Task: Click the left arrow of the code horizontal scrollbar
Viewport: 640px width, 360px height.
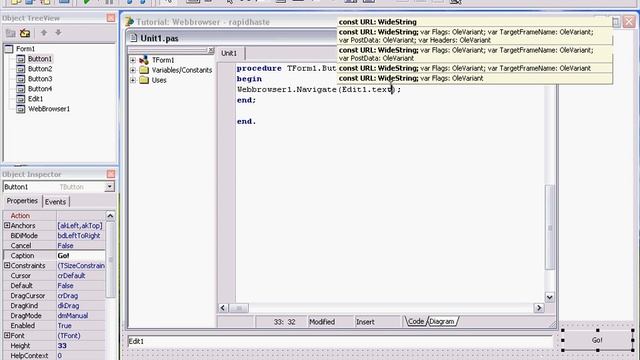Action: pos(223,308)
